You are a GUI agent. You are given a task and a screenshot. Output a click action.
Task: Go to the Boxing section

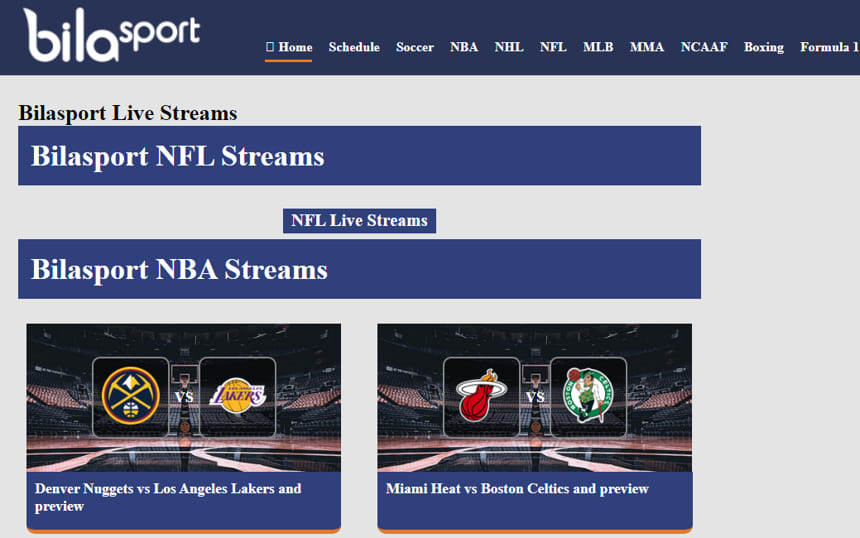tap(763, 47)
